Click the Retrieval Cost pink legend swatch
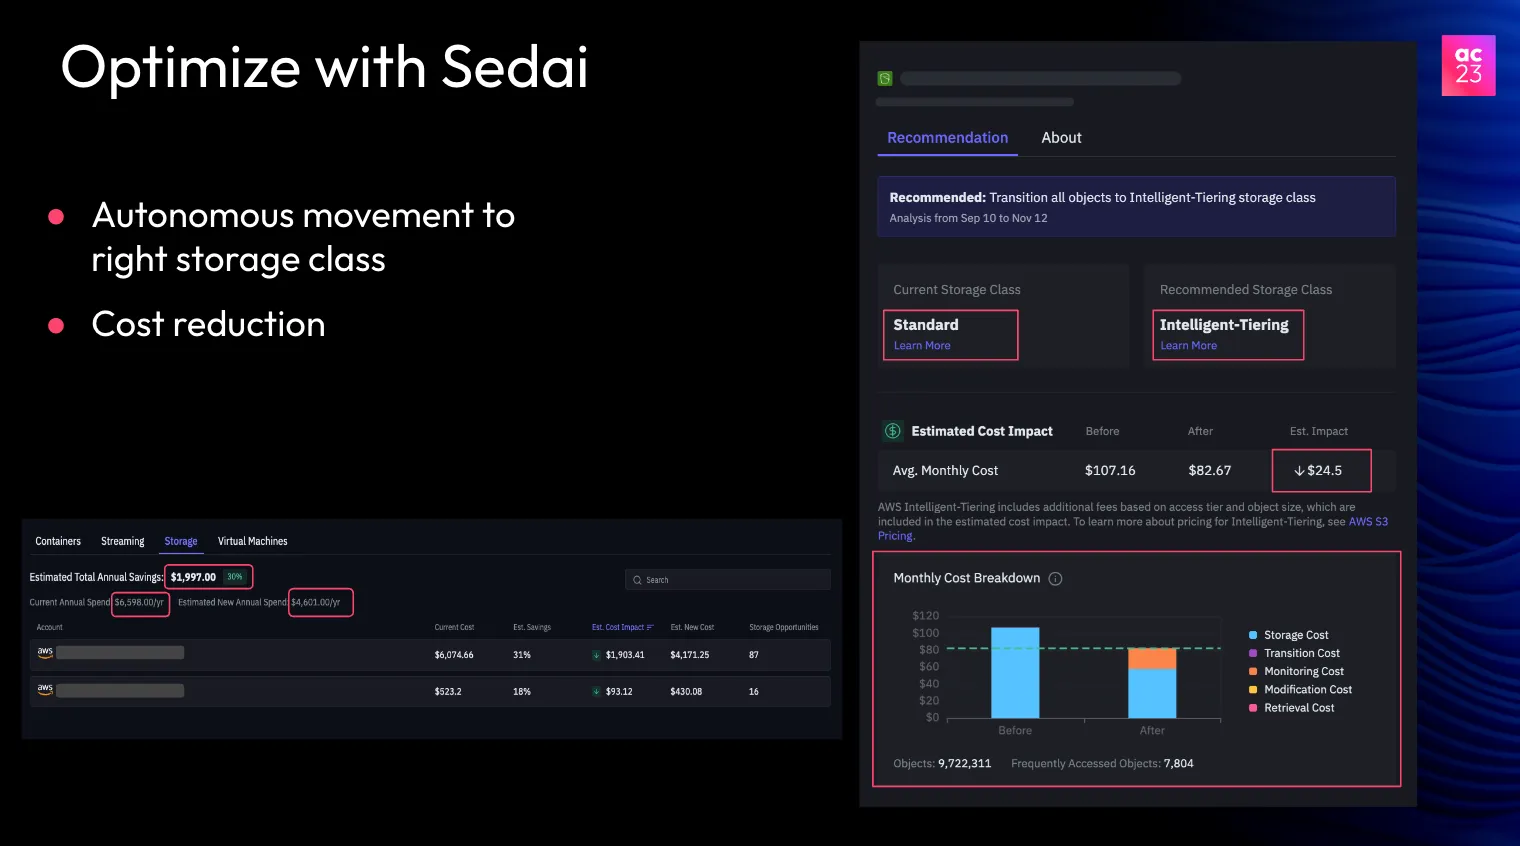1520x846 pixels. (x=1253, y=707)
